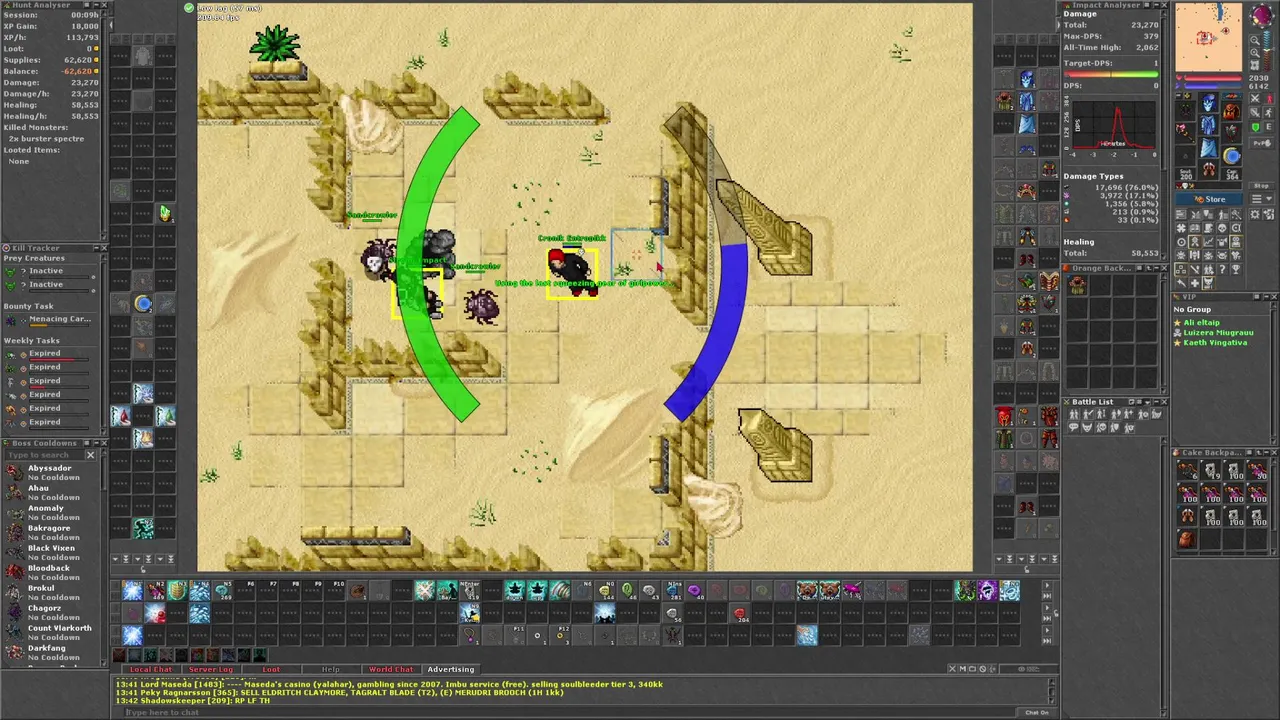Close the Kill Tracker panel
This screenshot has height=720, width=1280.
[102, 248]
